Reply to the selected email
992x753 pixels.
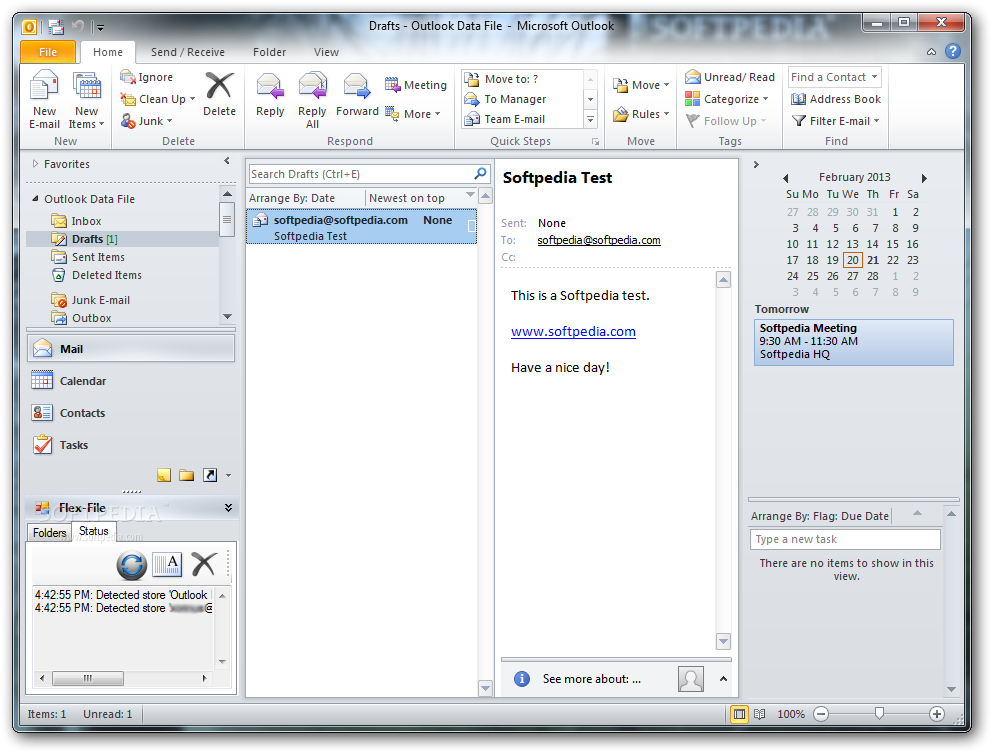270,94
